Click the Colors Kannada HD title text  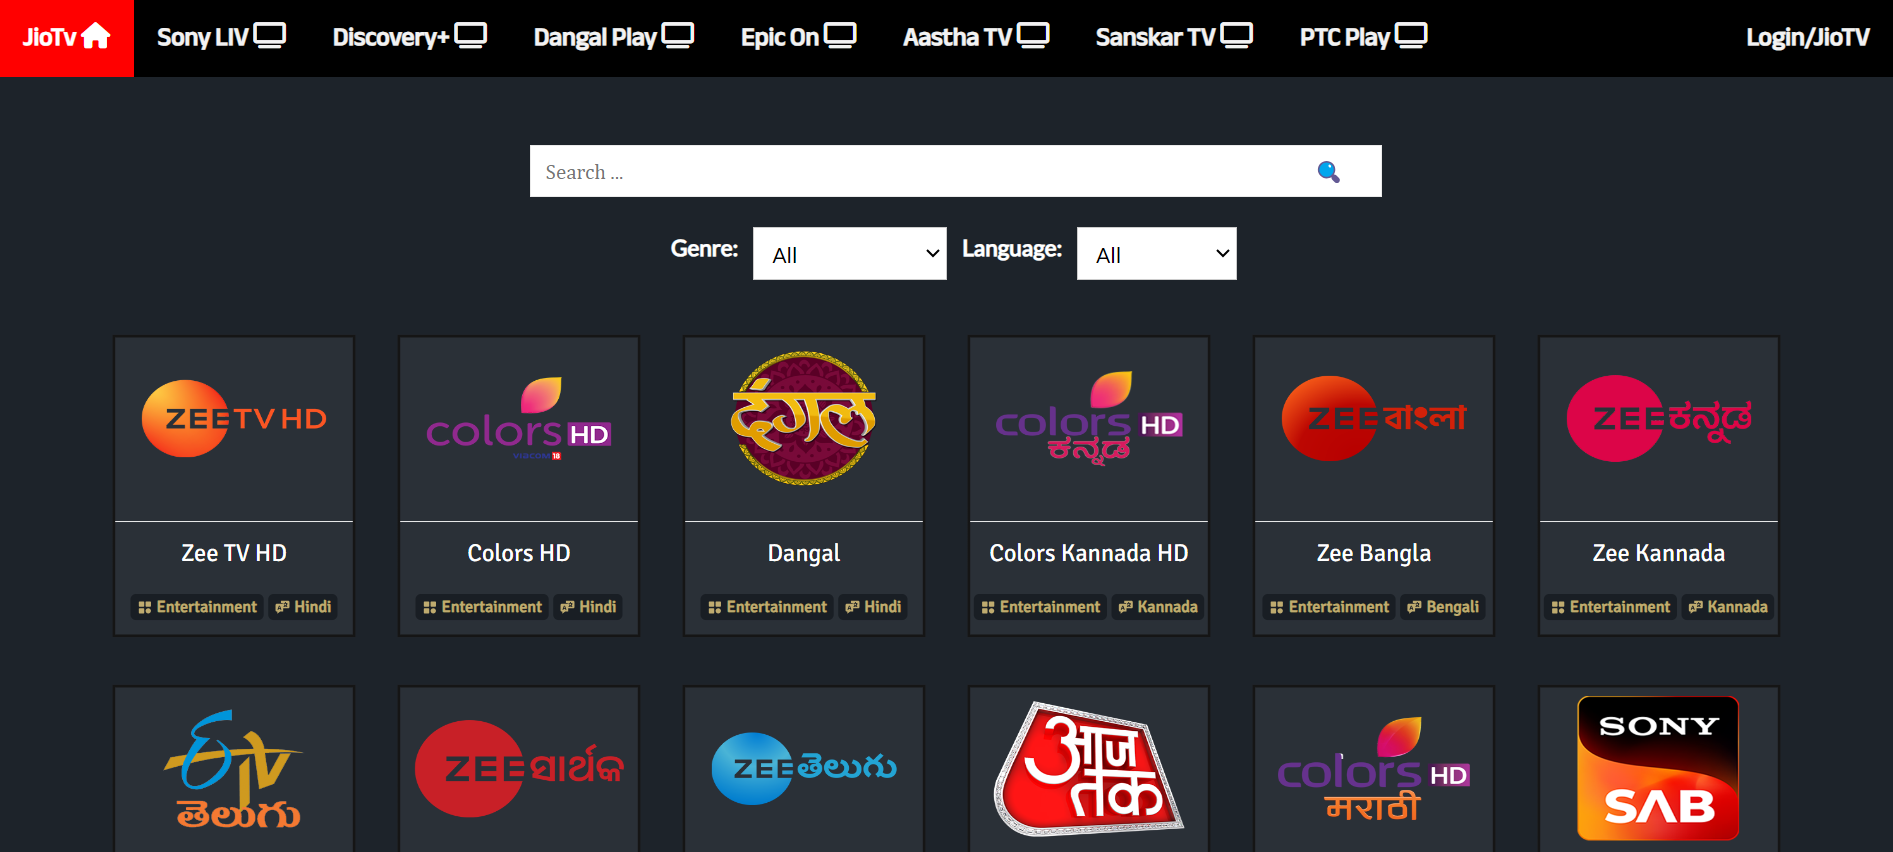1089,553
